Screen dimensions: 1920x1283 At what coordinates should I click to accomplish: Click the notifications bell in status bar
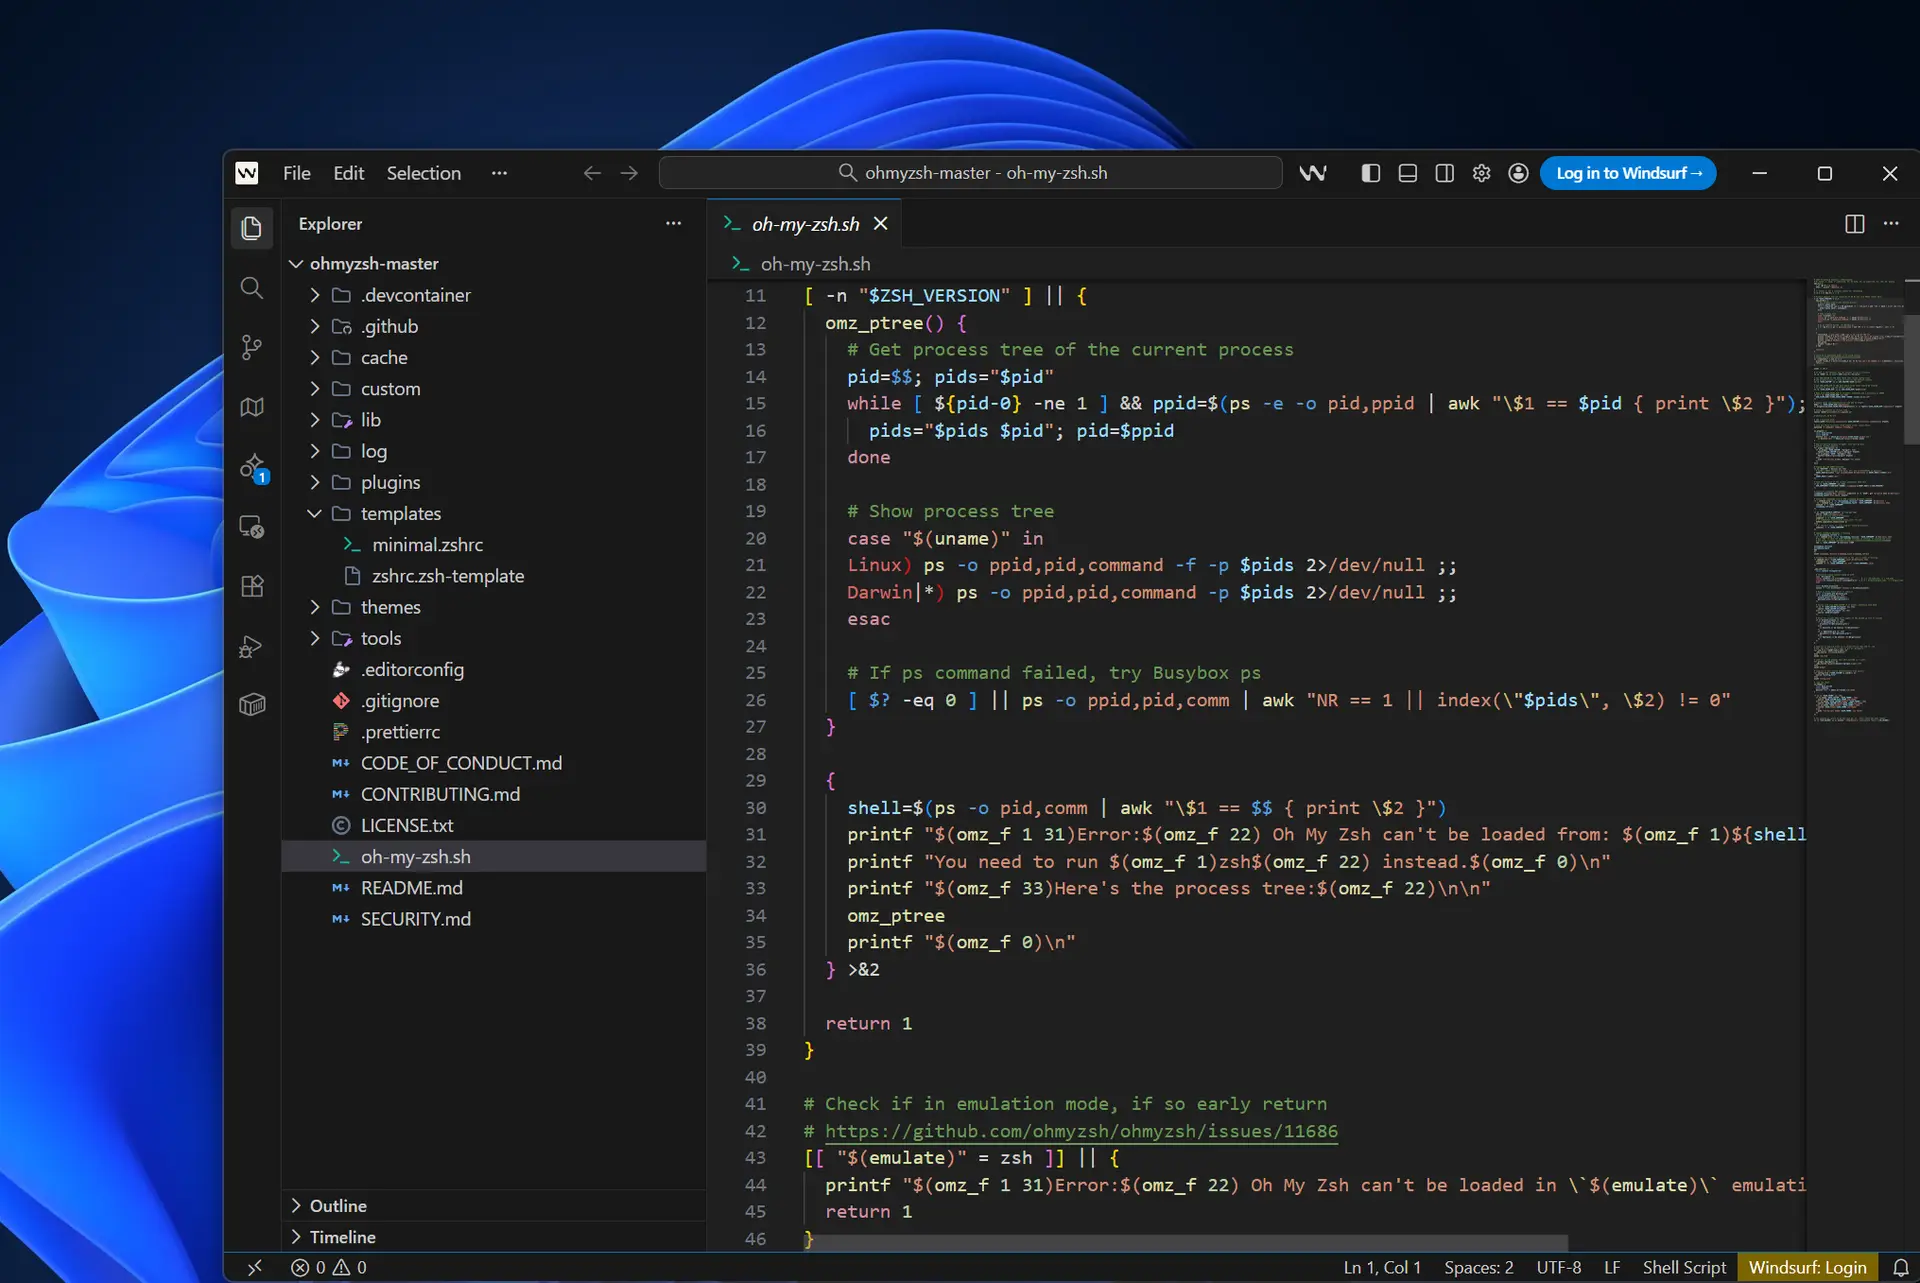pos(1901,1267)
